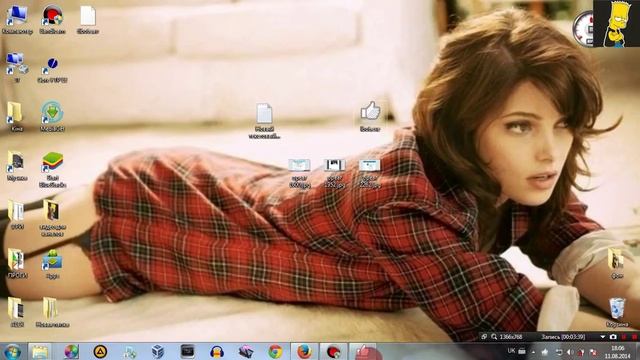
Task: Switch to the Firefox window in the taskbar
Action: point(304,351)
